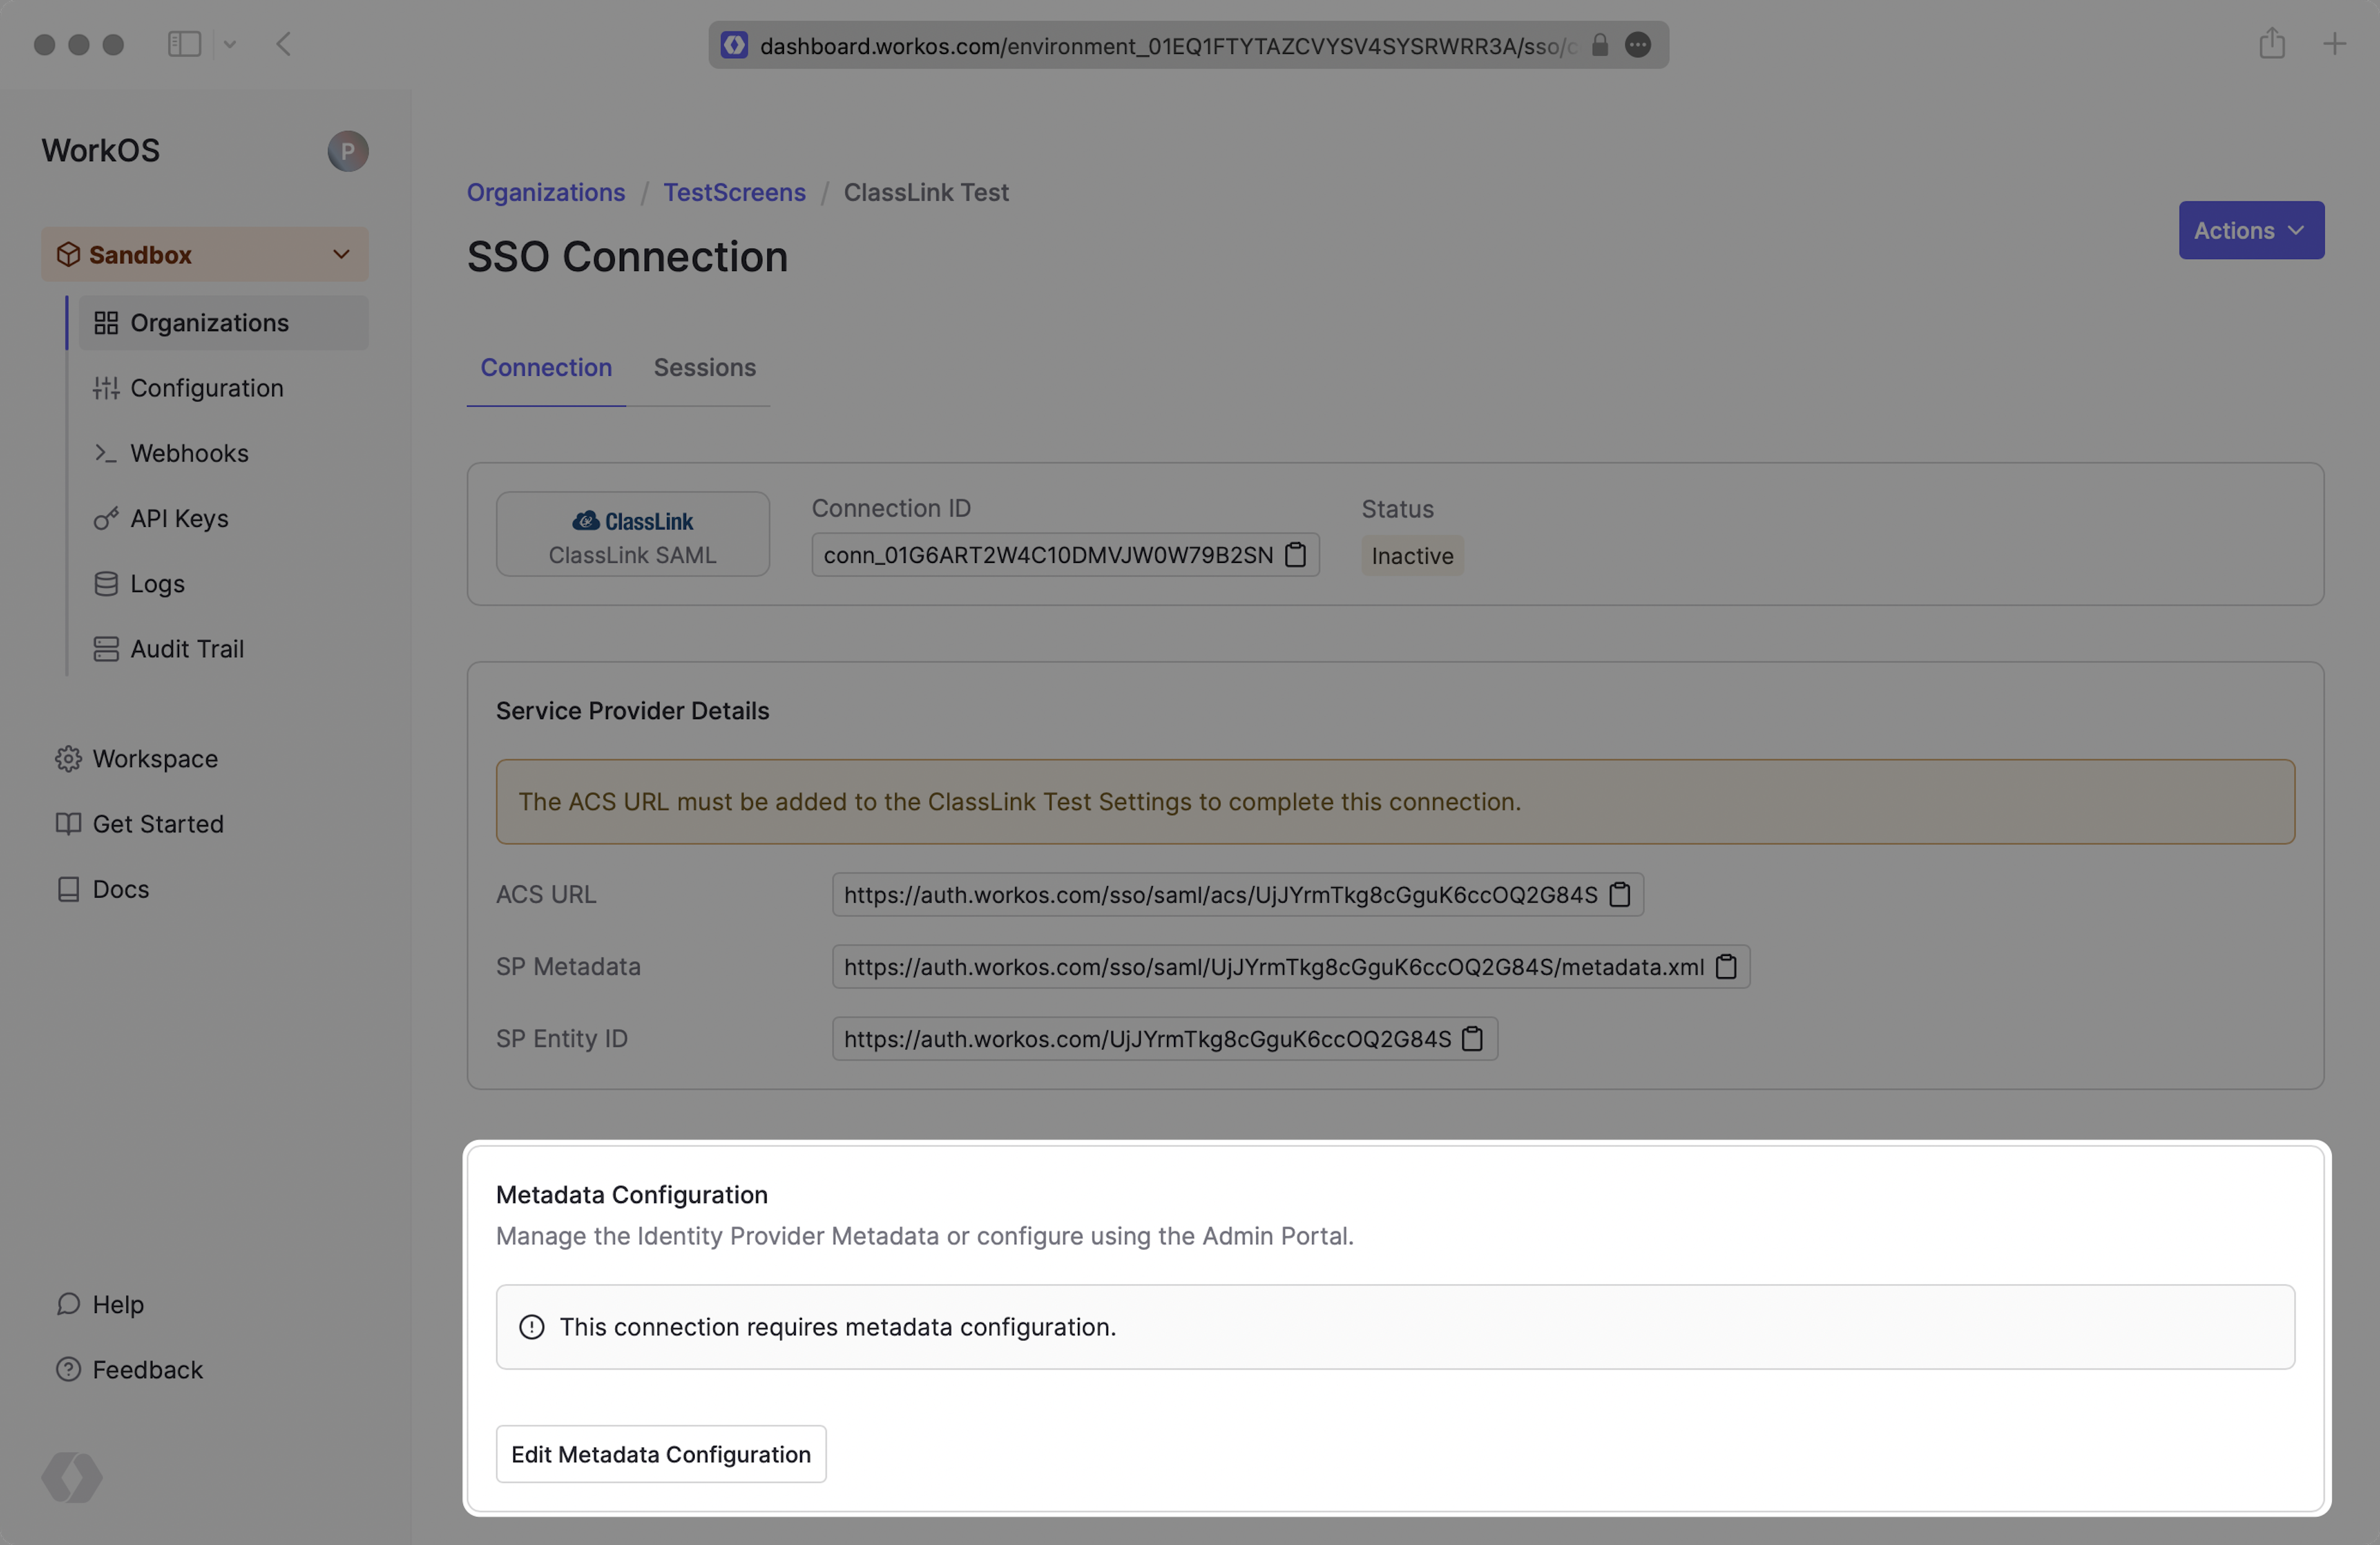Click the user avatar P icon
The width and height of the screenshot is (2380, 1545).
347,151
